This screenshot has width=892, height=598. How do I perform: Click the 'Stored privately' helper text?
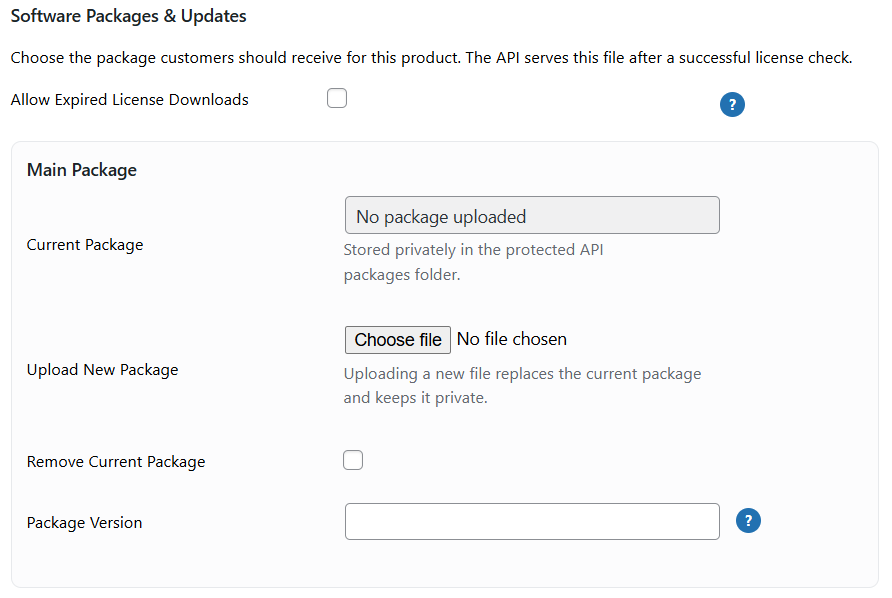click(473, 250)
